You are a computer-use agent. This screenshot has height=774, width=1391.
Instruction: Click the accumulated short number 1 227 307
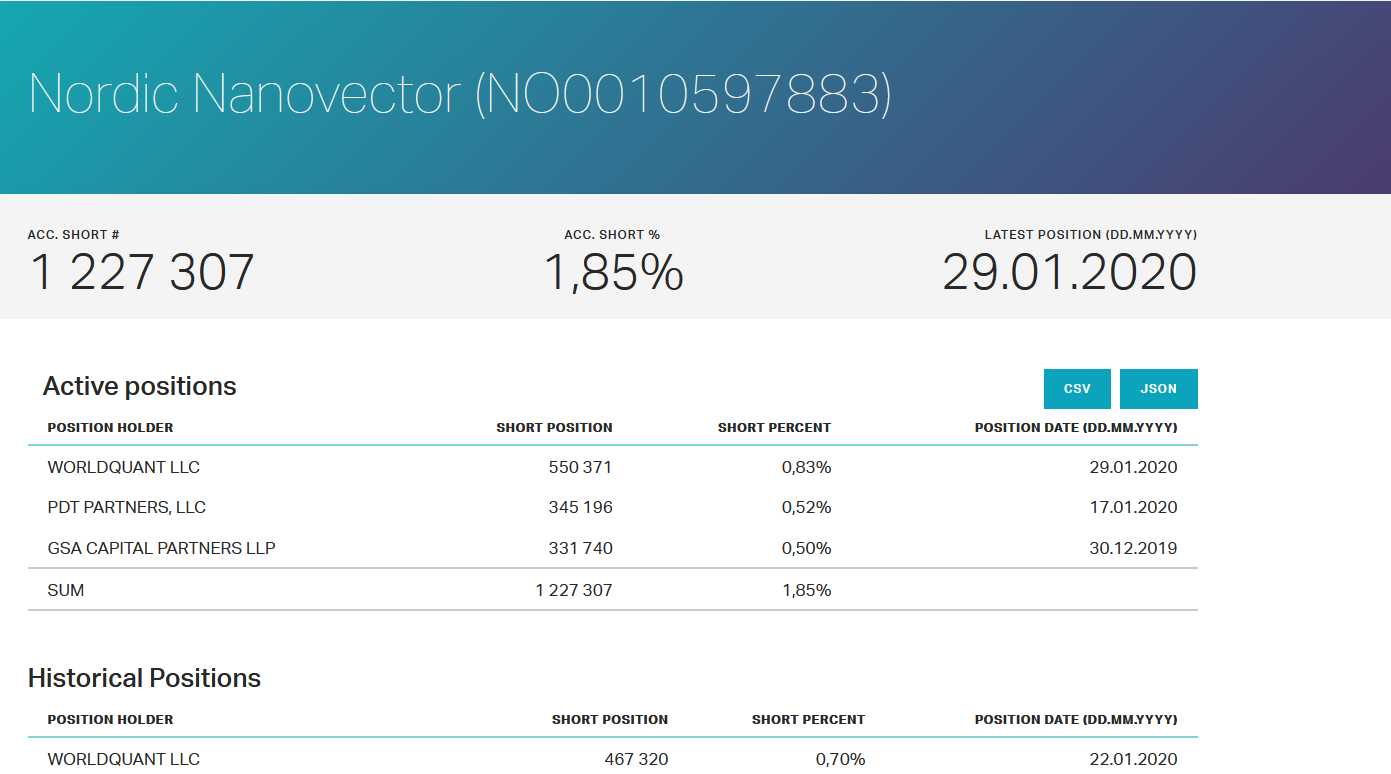click(142, 272)
